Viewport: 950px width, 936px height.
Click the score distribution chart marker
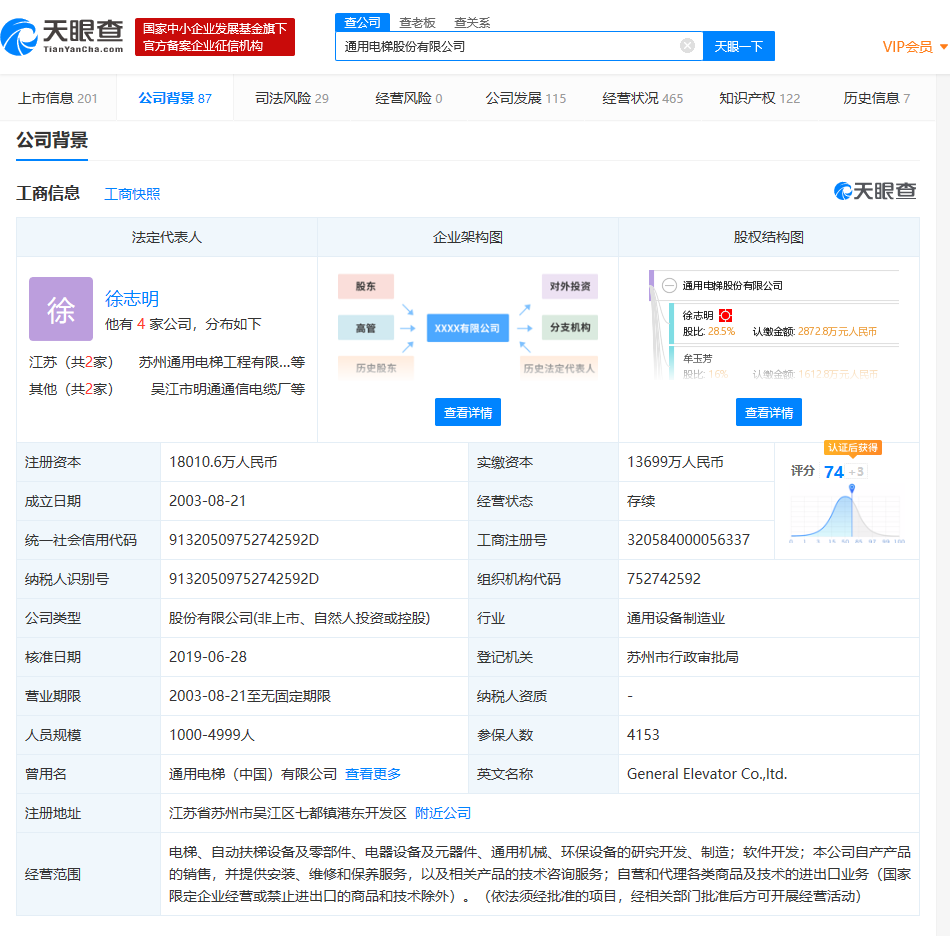pyautogui.click(x=852, y=488)
